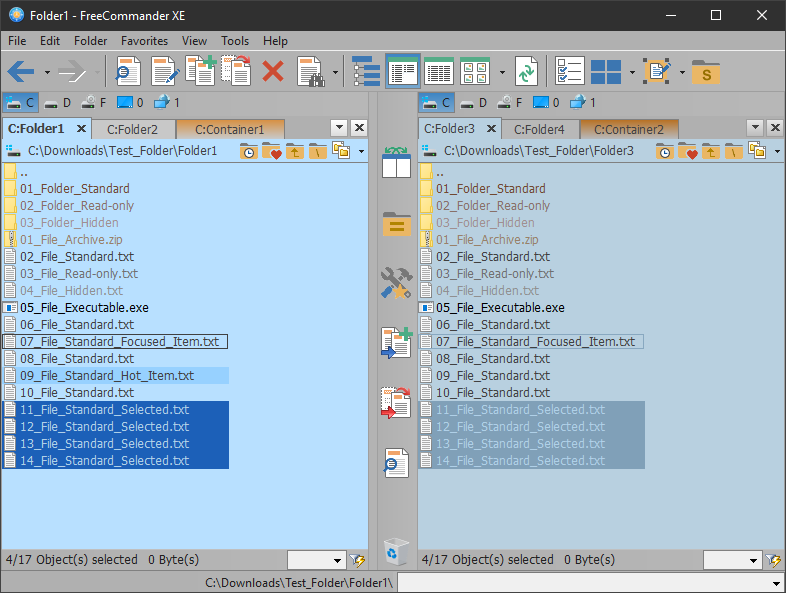786x593 pixels.
Task: Open the View file toolbar icon
Action: 127,71
